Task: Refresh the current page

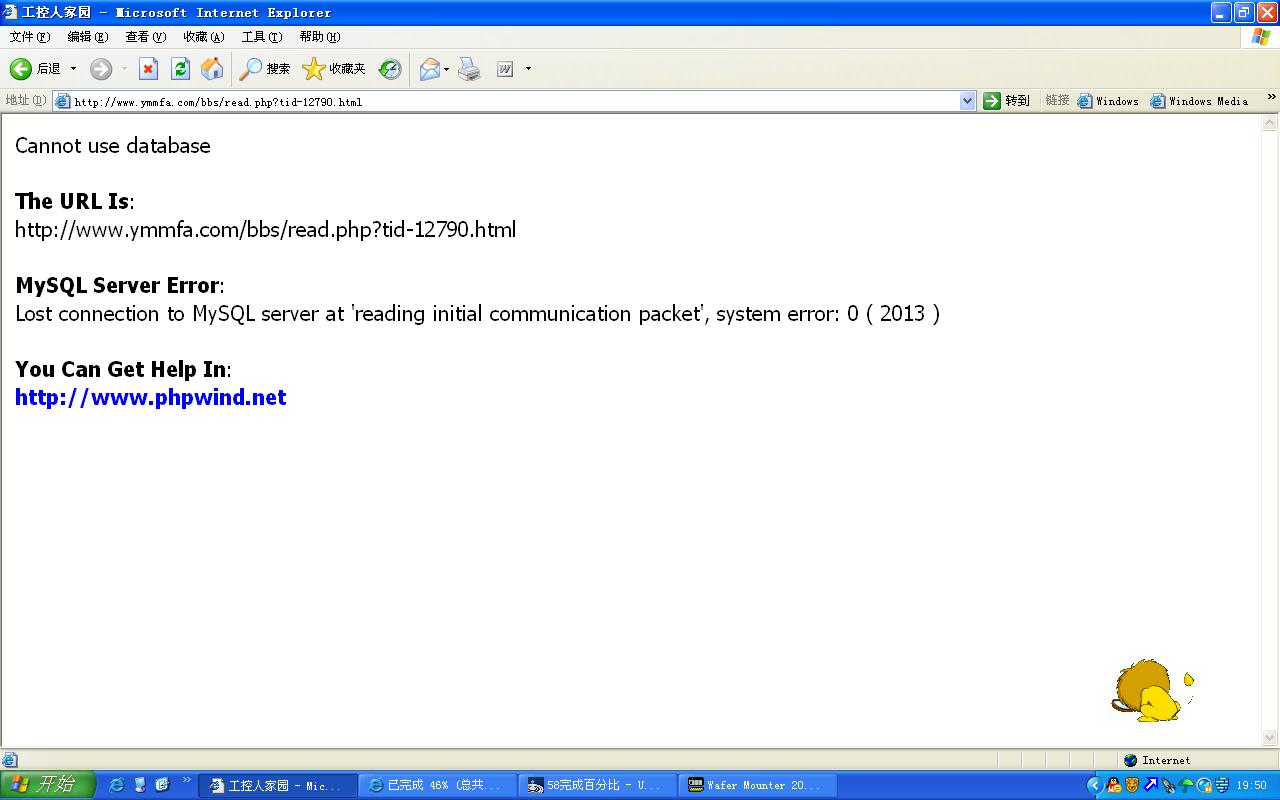Action: click(x=180, y=69)
